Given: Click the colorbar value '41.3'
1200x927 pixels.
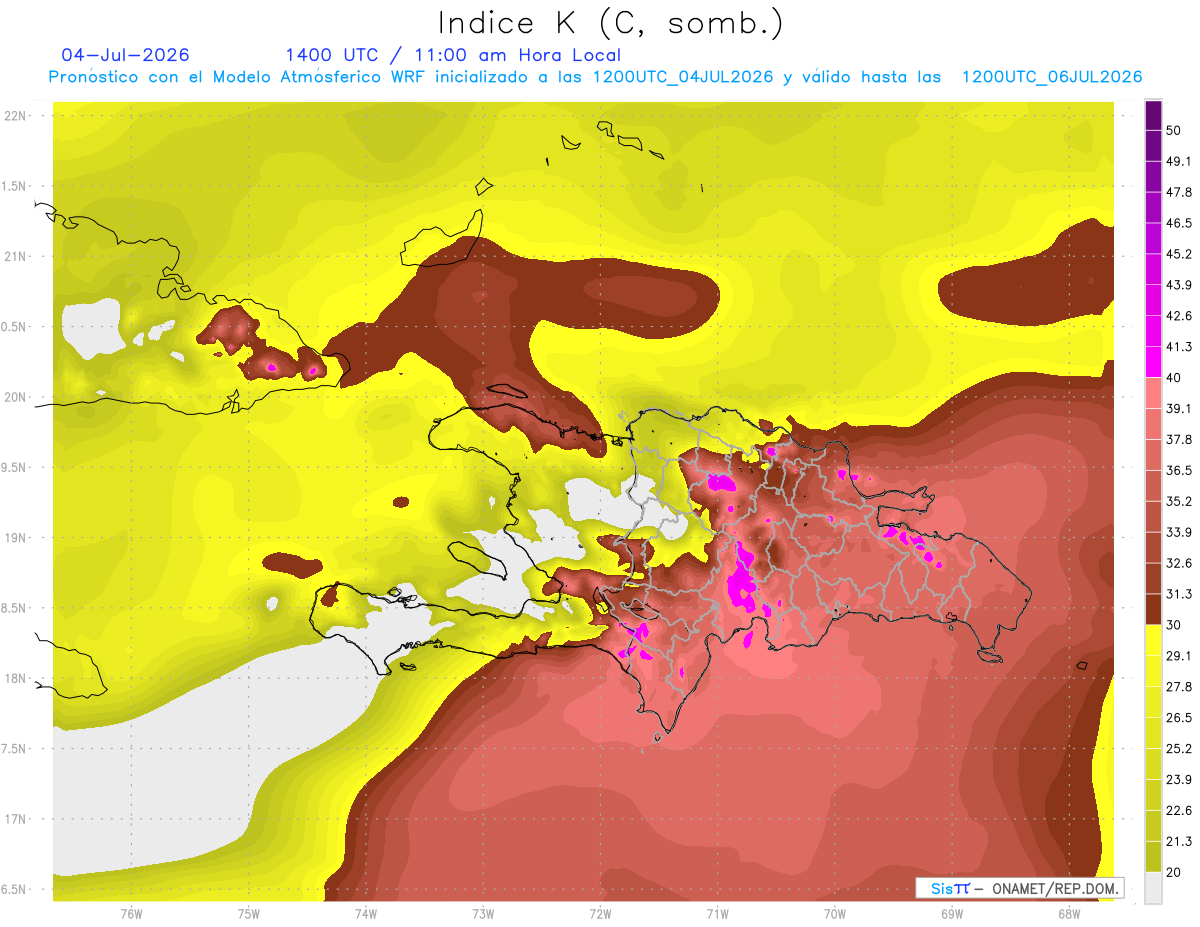Looking at the screenshot, I should click(x=1178, y=347).
